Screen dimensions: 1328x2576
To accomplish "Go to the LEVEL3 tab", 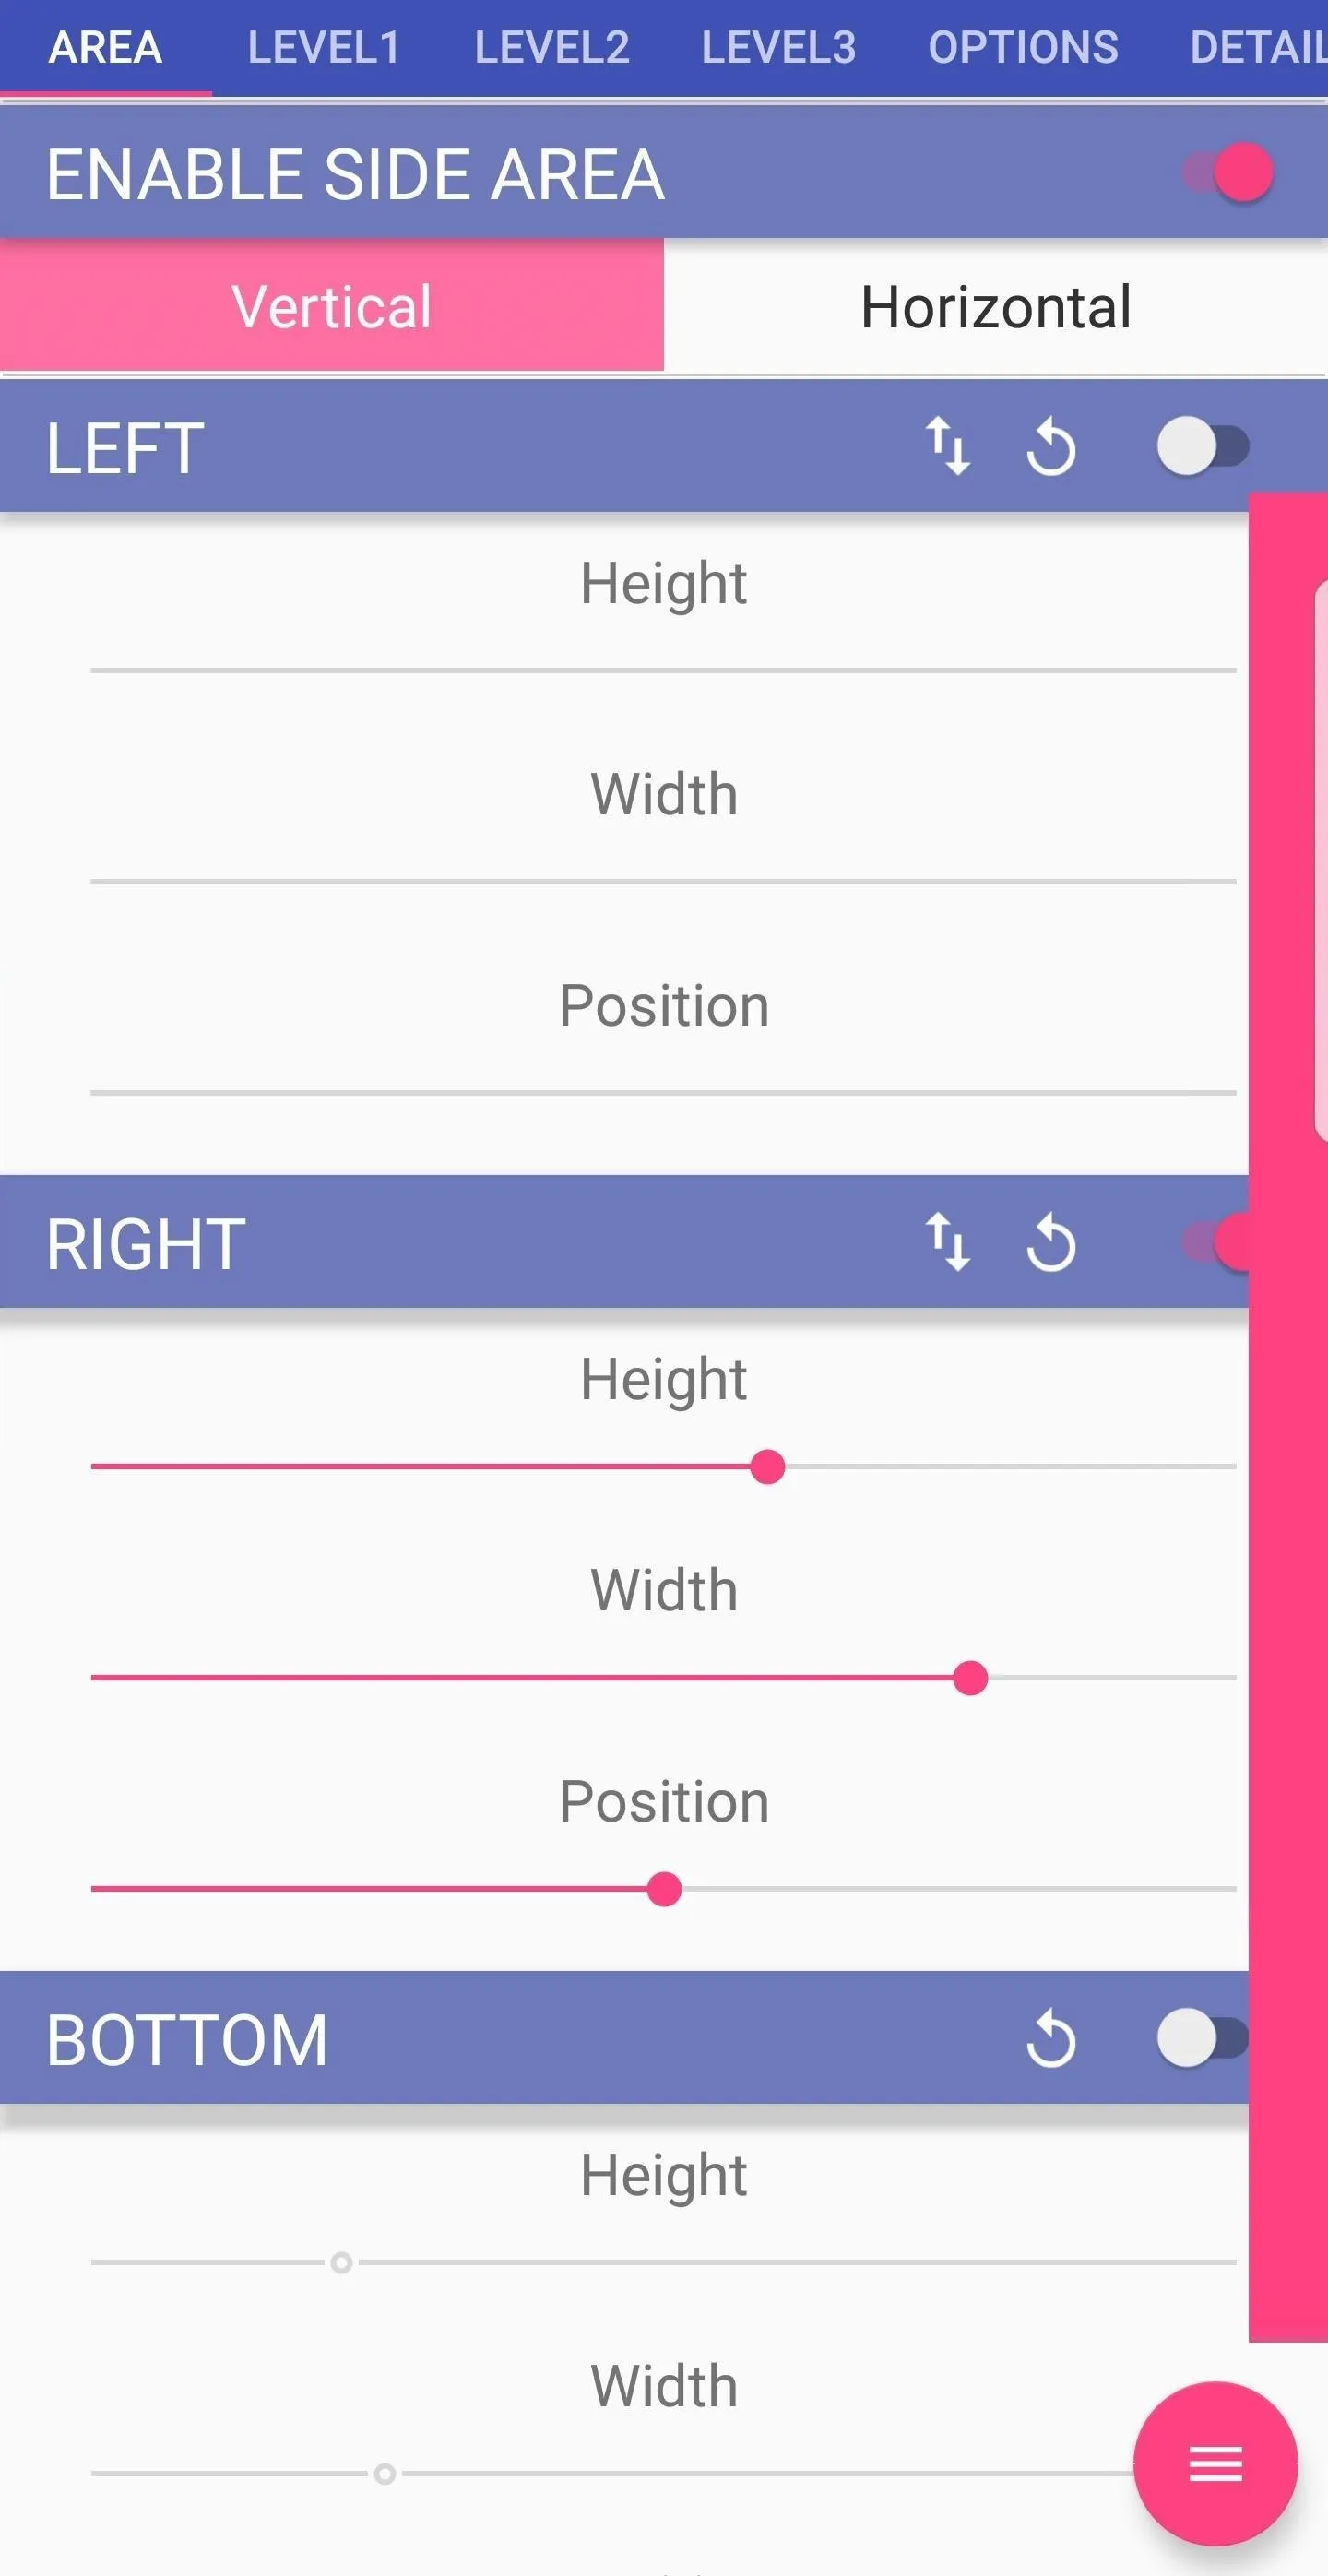I will (x=779, y=47).
